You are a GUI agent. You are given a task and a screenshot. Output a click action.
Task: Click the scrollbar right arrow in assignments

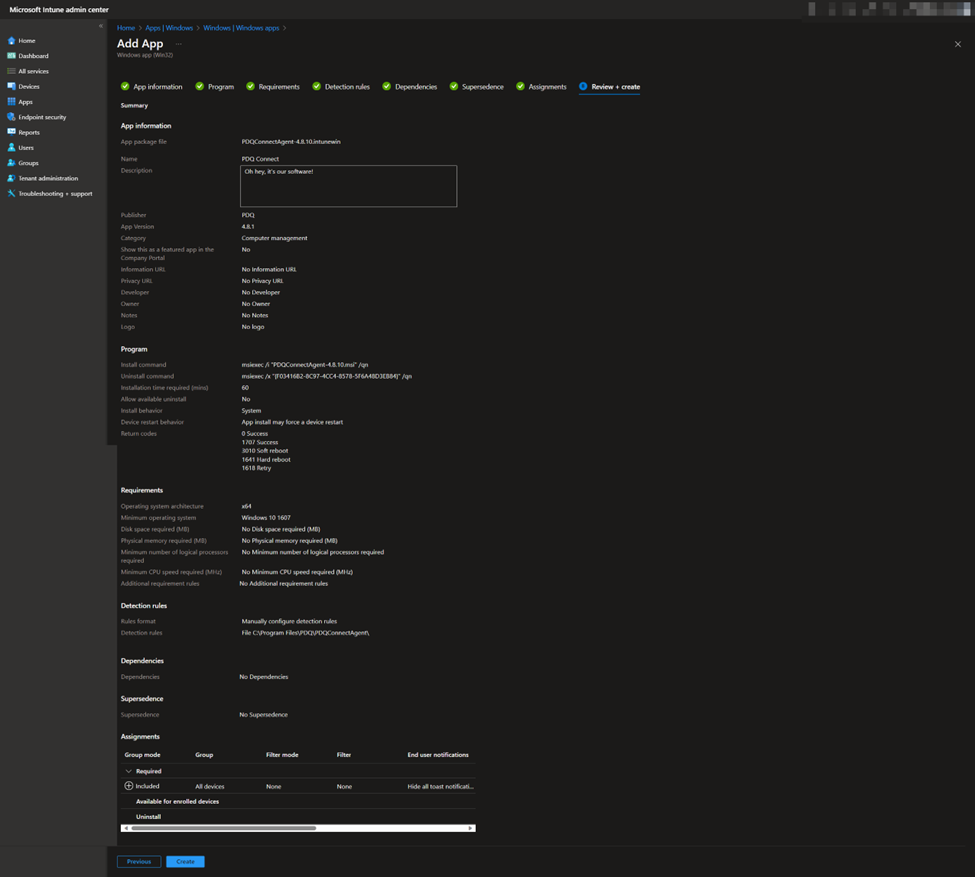click(x=471, y=828)
